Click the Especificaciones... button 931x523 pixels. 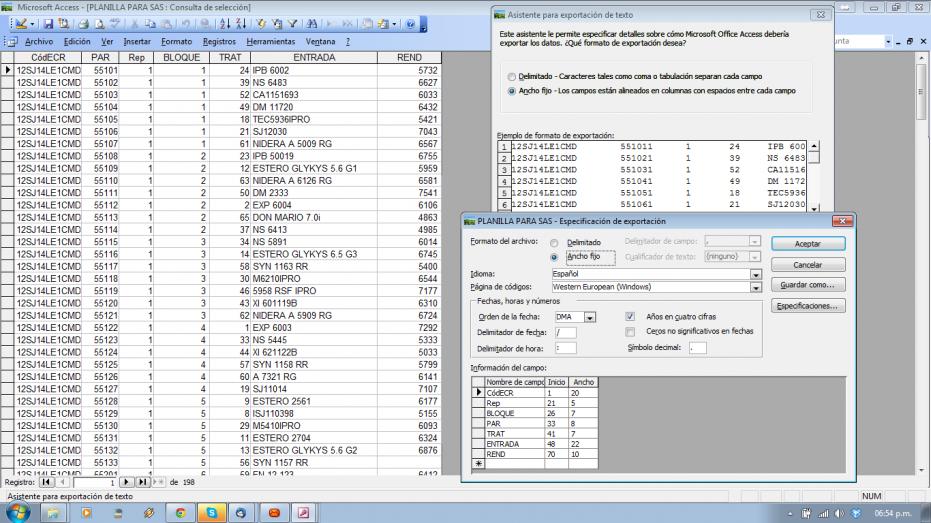click(808, 306)
